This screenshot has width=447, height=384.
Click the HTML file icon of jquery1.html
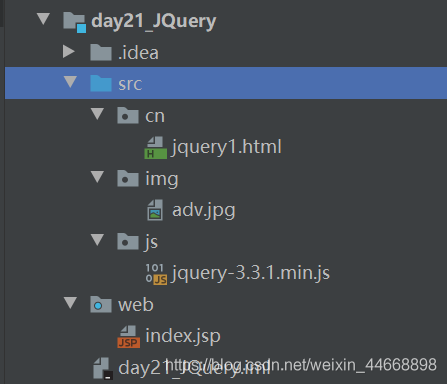[155, 147]
